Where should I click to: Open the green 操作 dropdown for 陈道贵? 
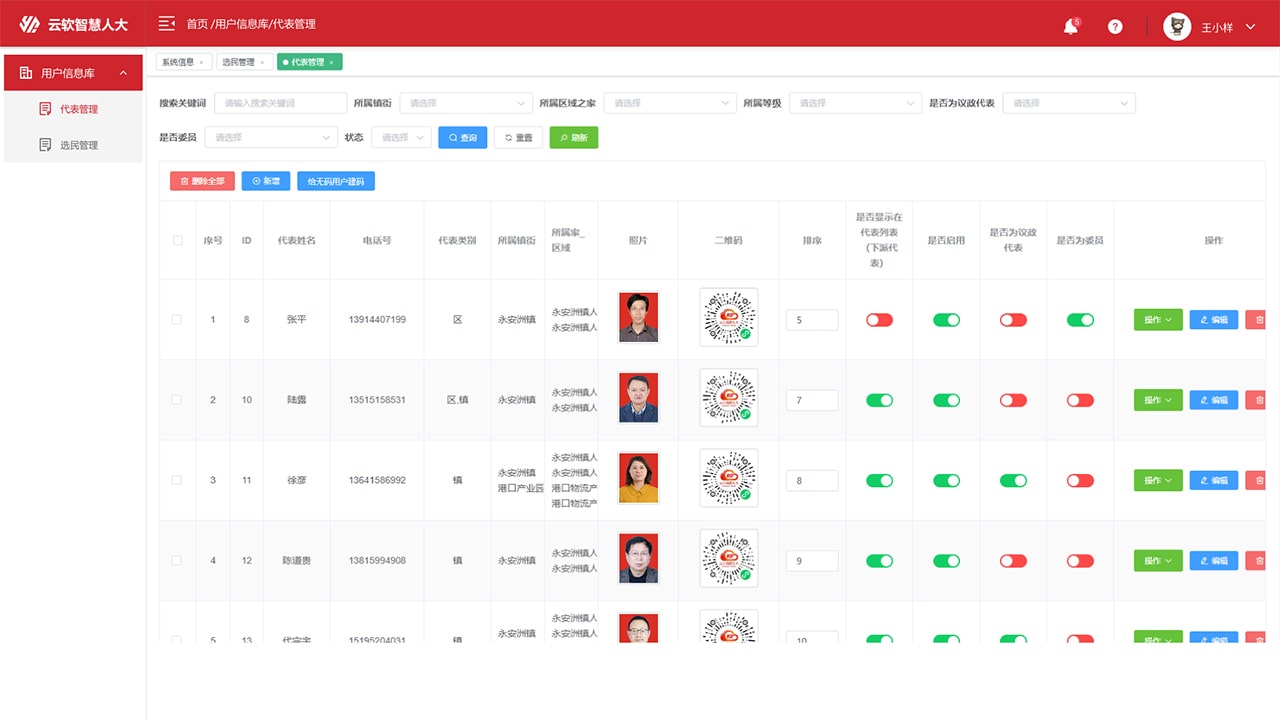1158,561
